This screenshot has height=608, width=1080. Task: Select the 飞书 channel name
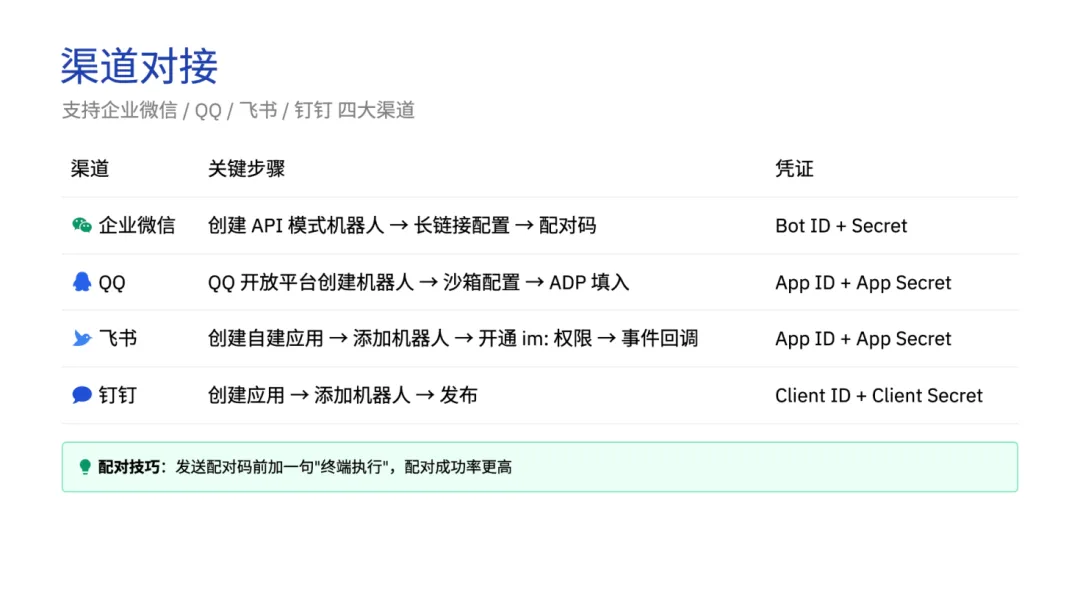[118, 338]
